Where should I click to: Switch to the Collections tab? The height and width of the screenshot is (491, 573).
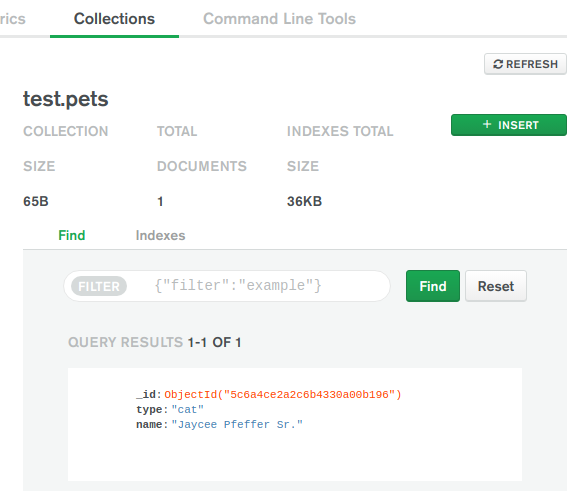pyautogui.click(x=114, y=19)
